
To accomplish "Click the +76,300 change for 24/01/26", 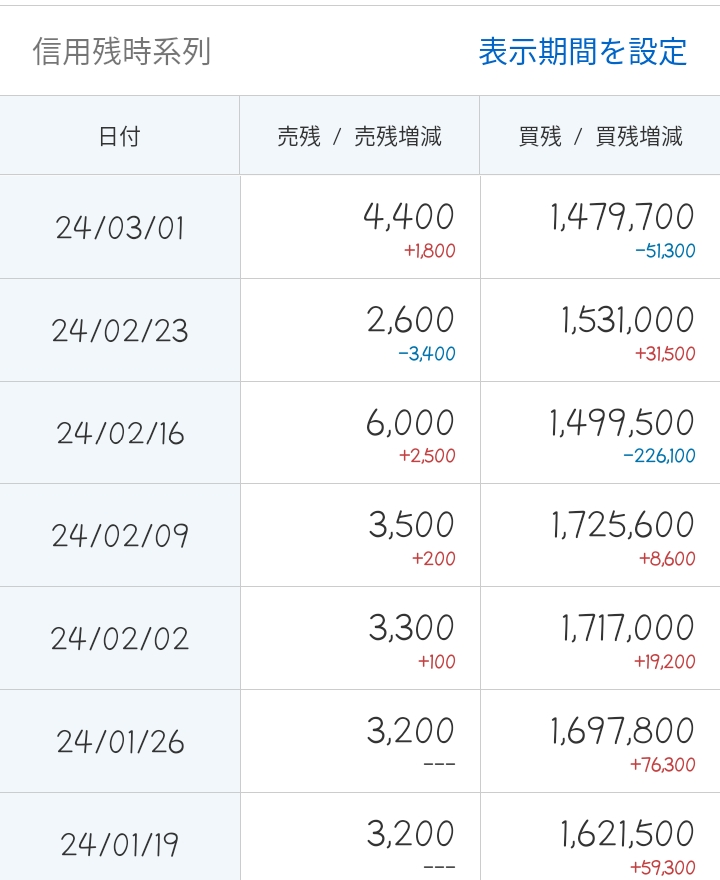I will [x=662, y=764].
